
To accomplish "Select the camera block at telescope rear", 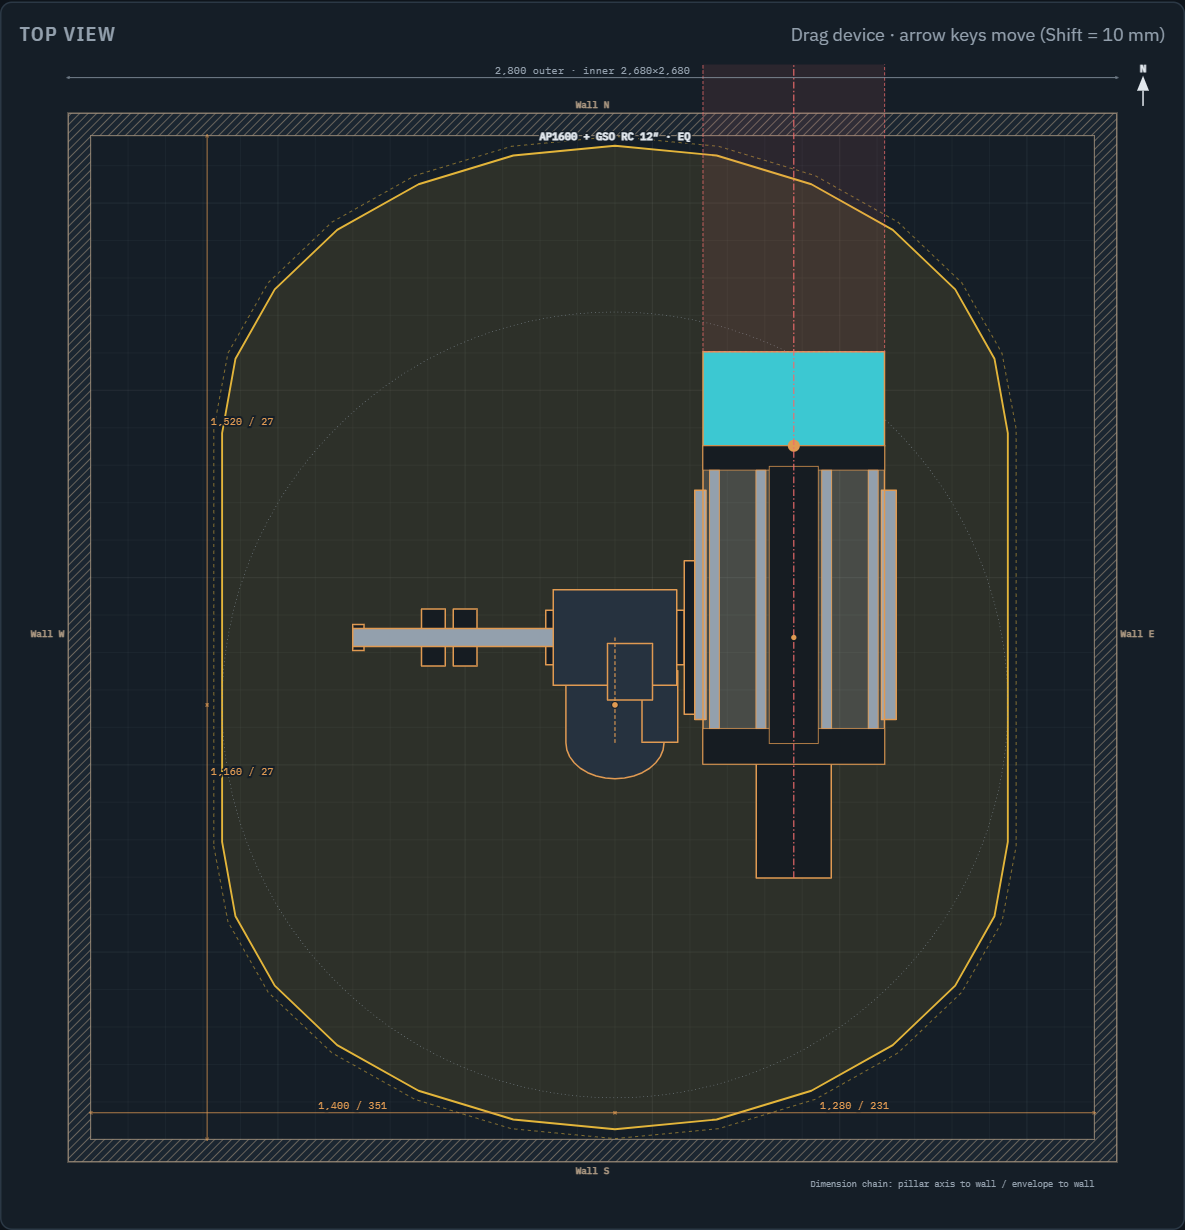I will pyautogui.click(x=793, y=821).
